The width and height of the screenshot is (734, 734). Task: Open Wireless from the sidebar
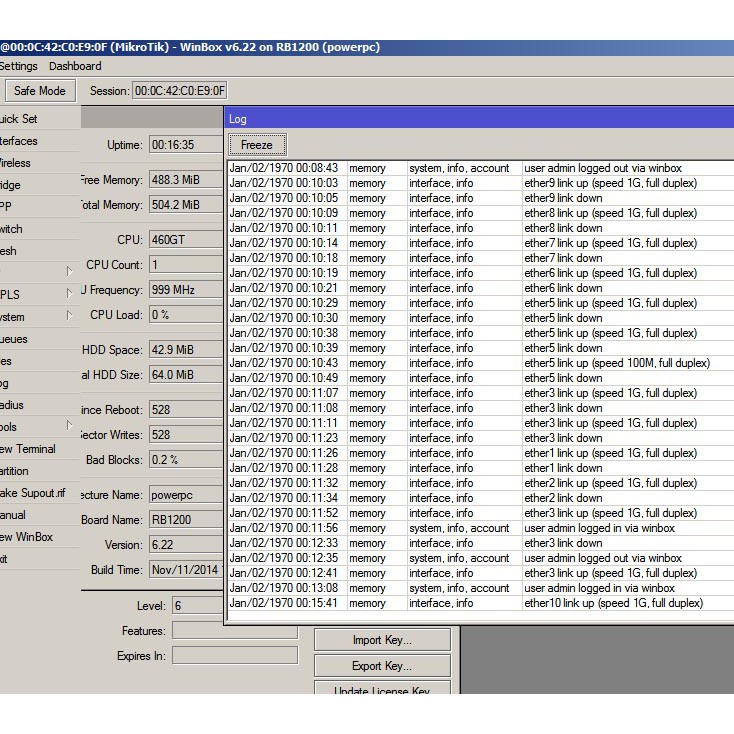tap(15, 163)
